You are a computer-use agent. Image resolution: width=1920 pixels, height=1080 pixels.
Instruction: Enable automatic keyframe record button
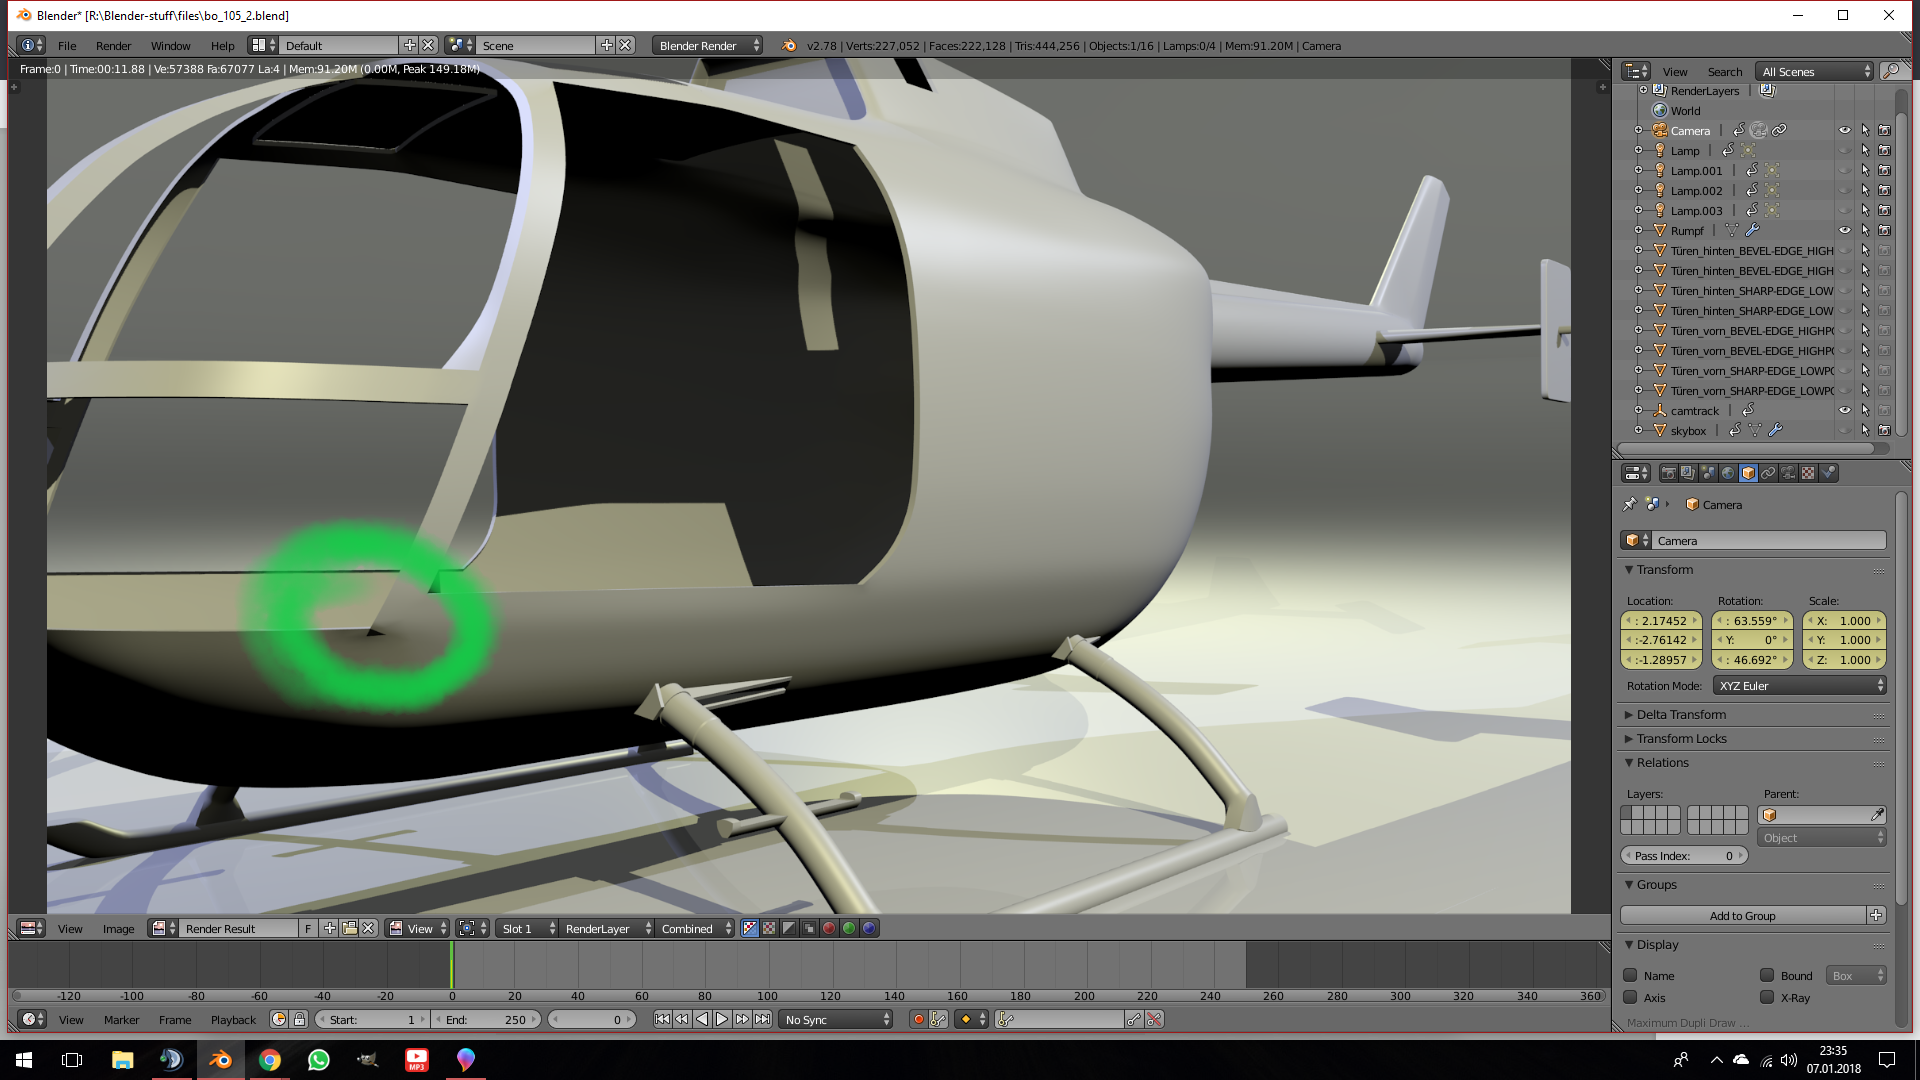tap(918, 1019)
